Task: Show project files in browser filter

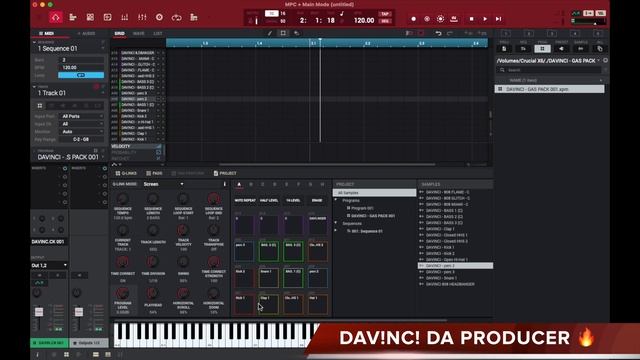Action: point(504,49)
